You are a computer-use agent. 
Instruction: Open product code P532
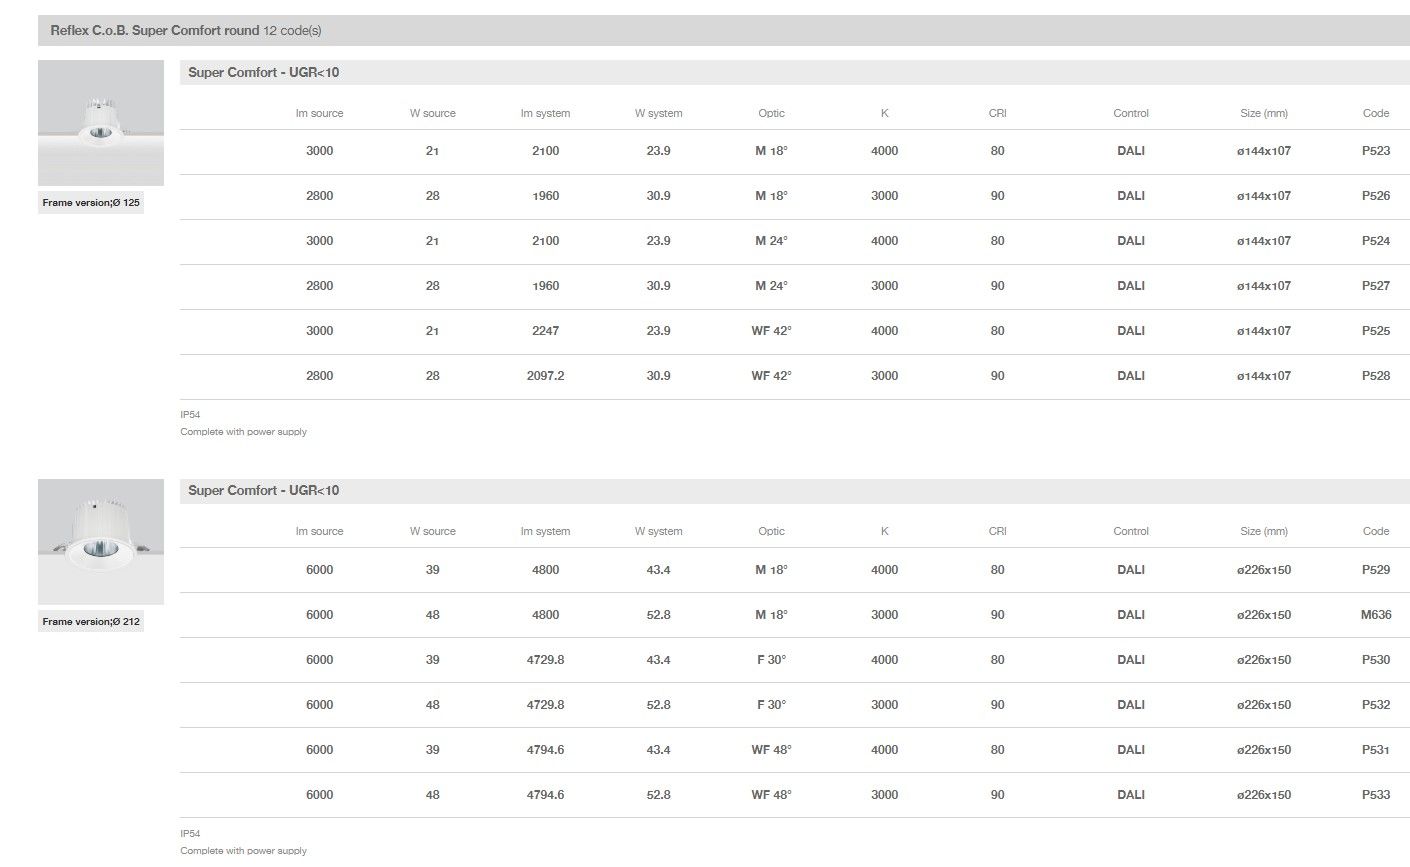pyautogui.click(x=1375, y=705)
